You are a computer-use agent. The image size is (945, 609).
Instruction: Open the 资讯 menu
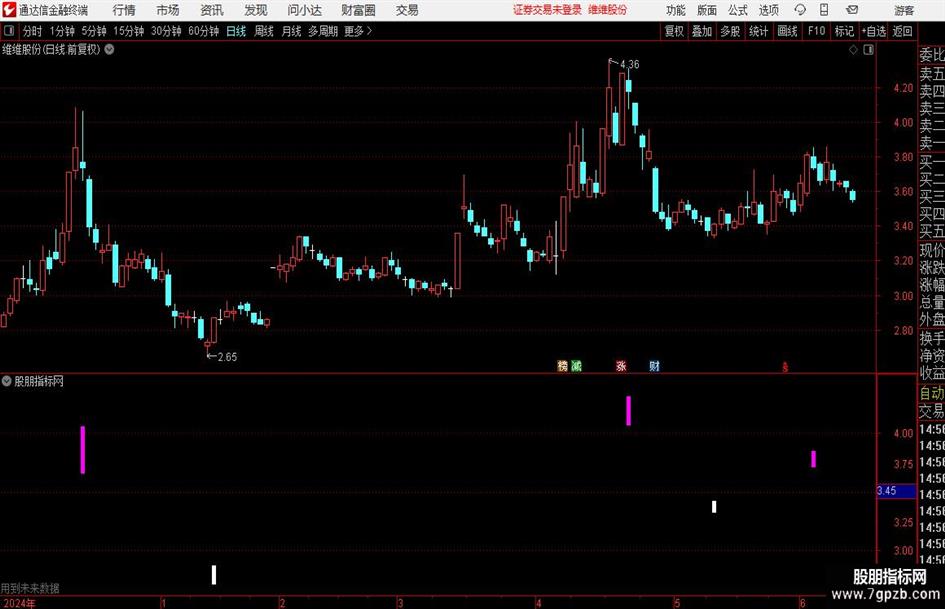pos(212,10)
